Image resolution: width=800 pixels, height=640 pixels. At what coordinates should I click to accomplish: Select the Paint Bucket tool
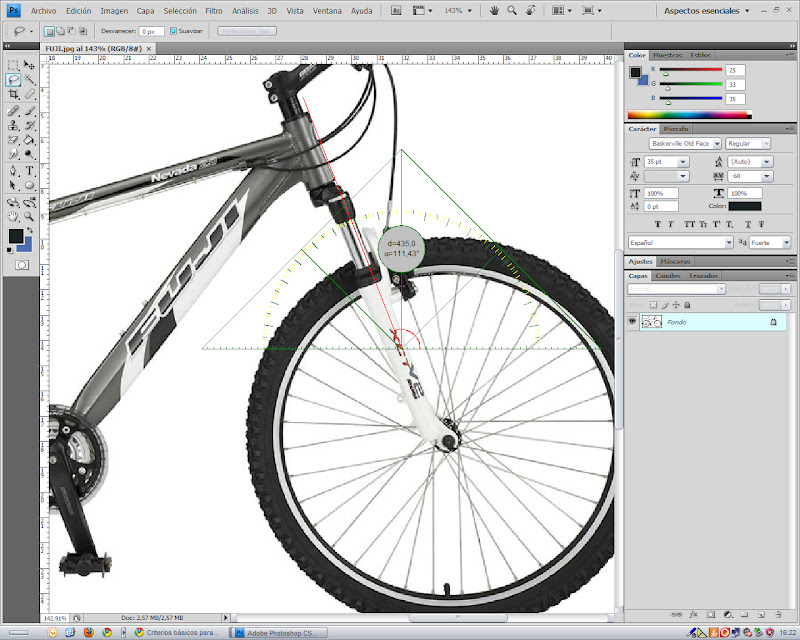click(x=29, y=139)
